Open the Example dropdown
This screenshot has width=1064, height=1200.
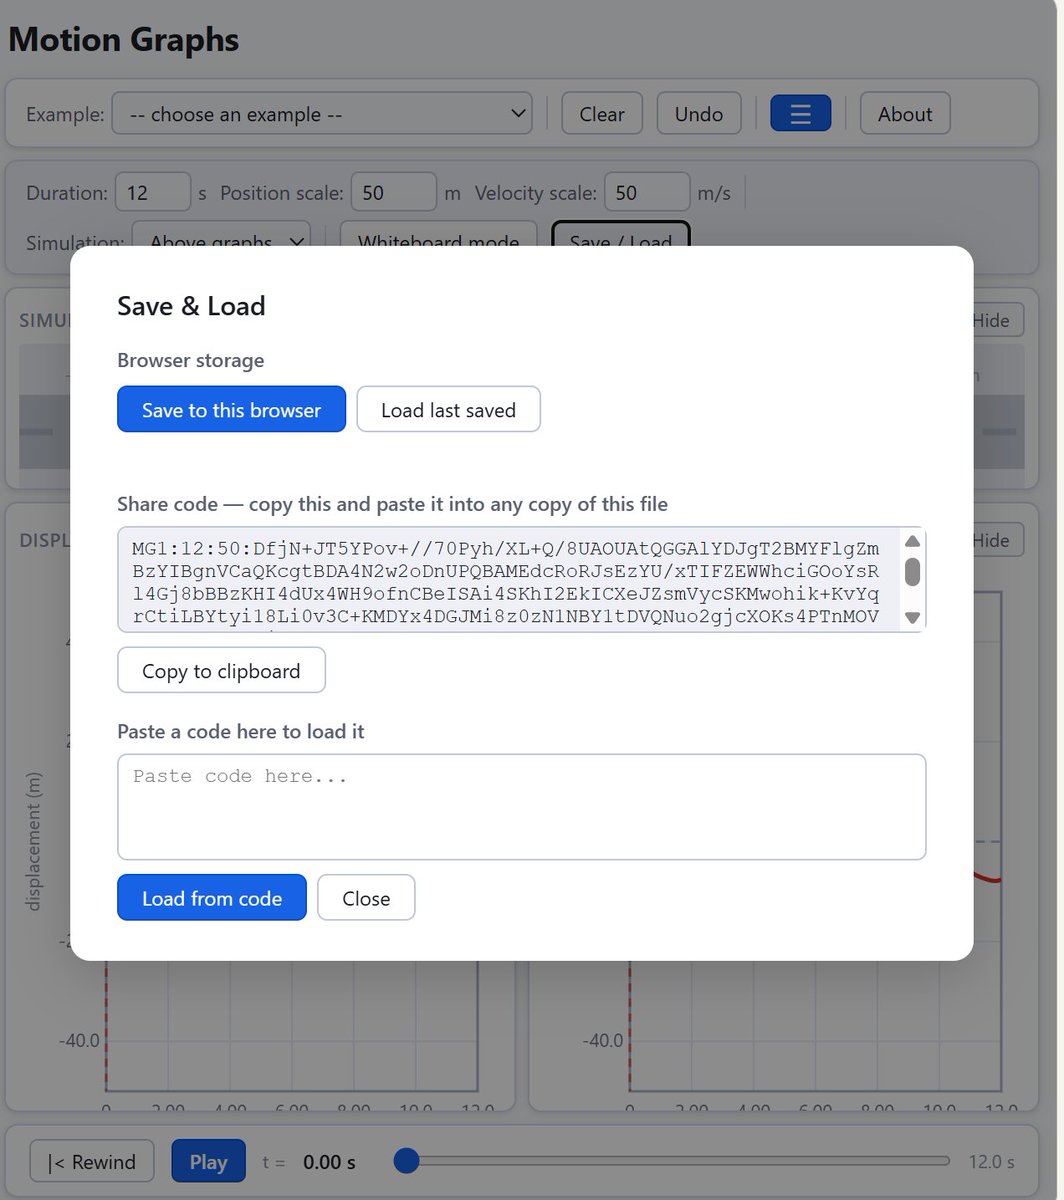[x=322, y=114]
